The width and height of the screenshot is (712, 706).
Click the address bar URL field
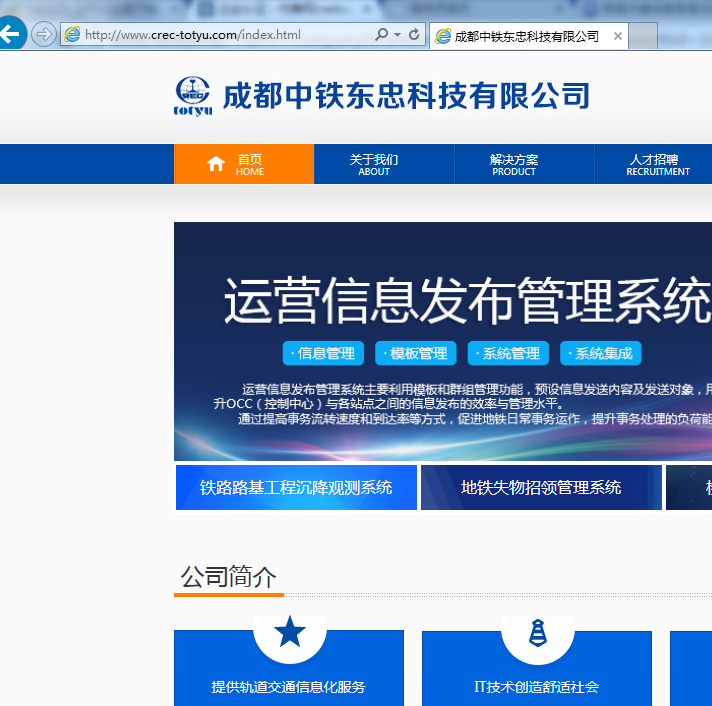tap(243, 35)
